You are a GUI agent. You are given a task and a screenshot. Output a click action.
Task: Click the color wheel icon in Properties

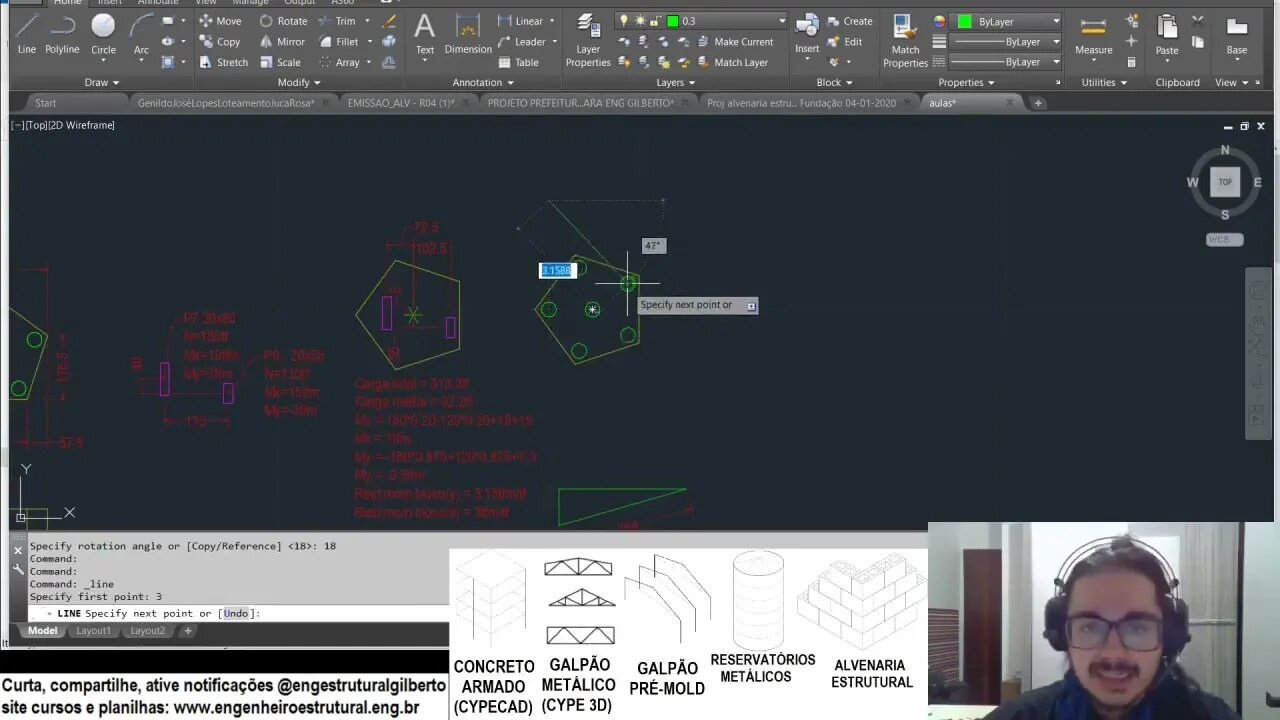939,21
